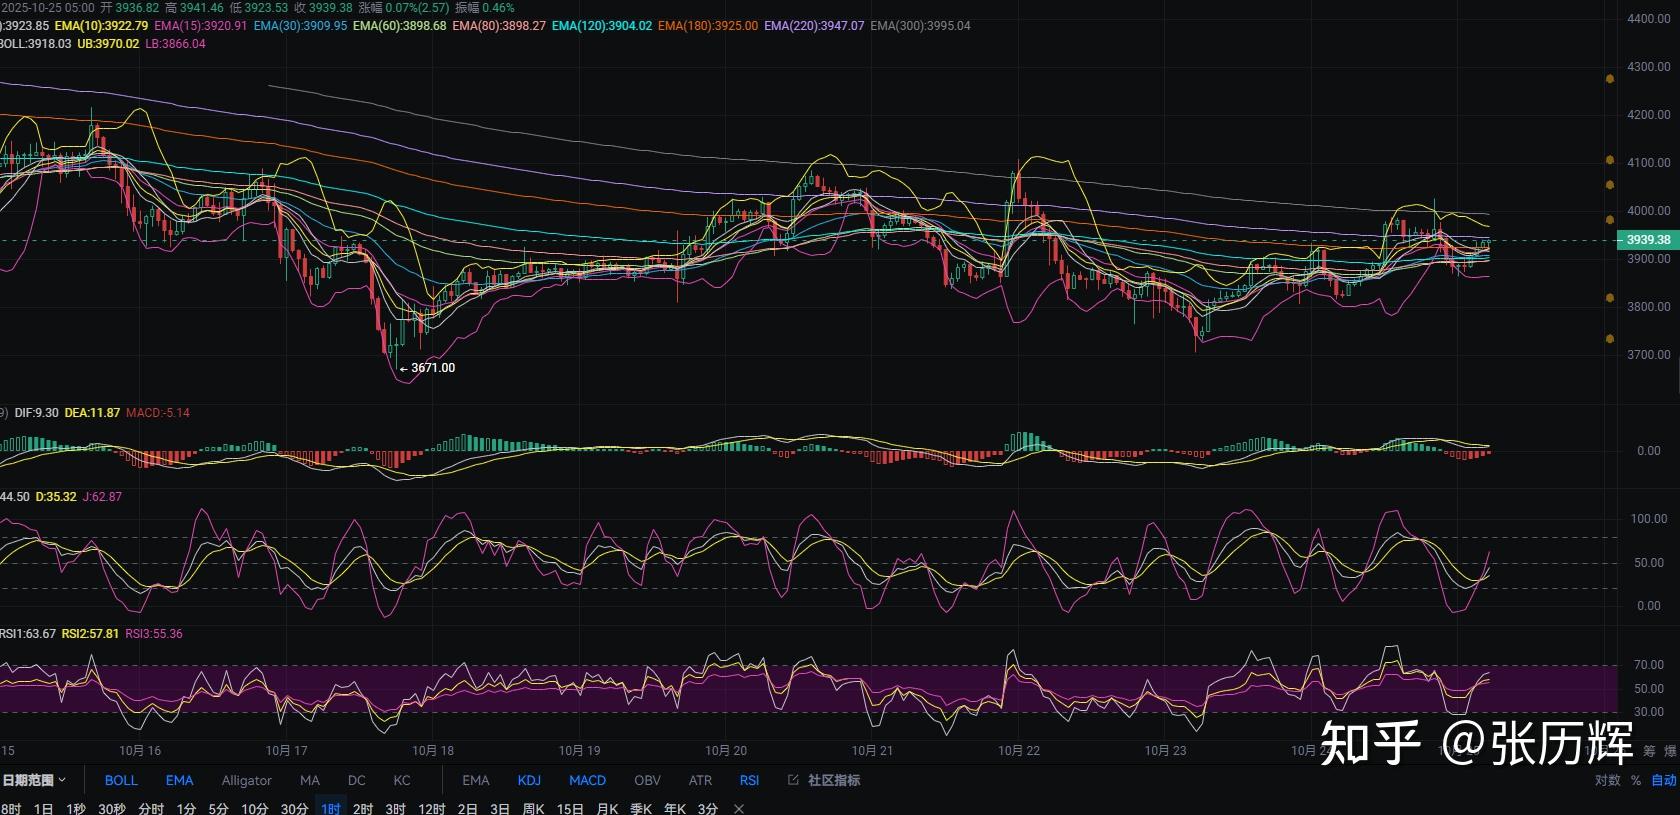Click the 3671.00 low price marker
The image size is (1680, 815).
(432, 368)
